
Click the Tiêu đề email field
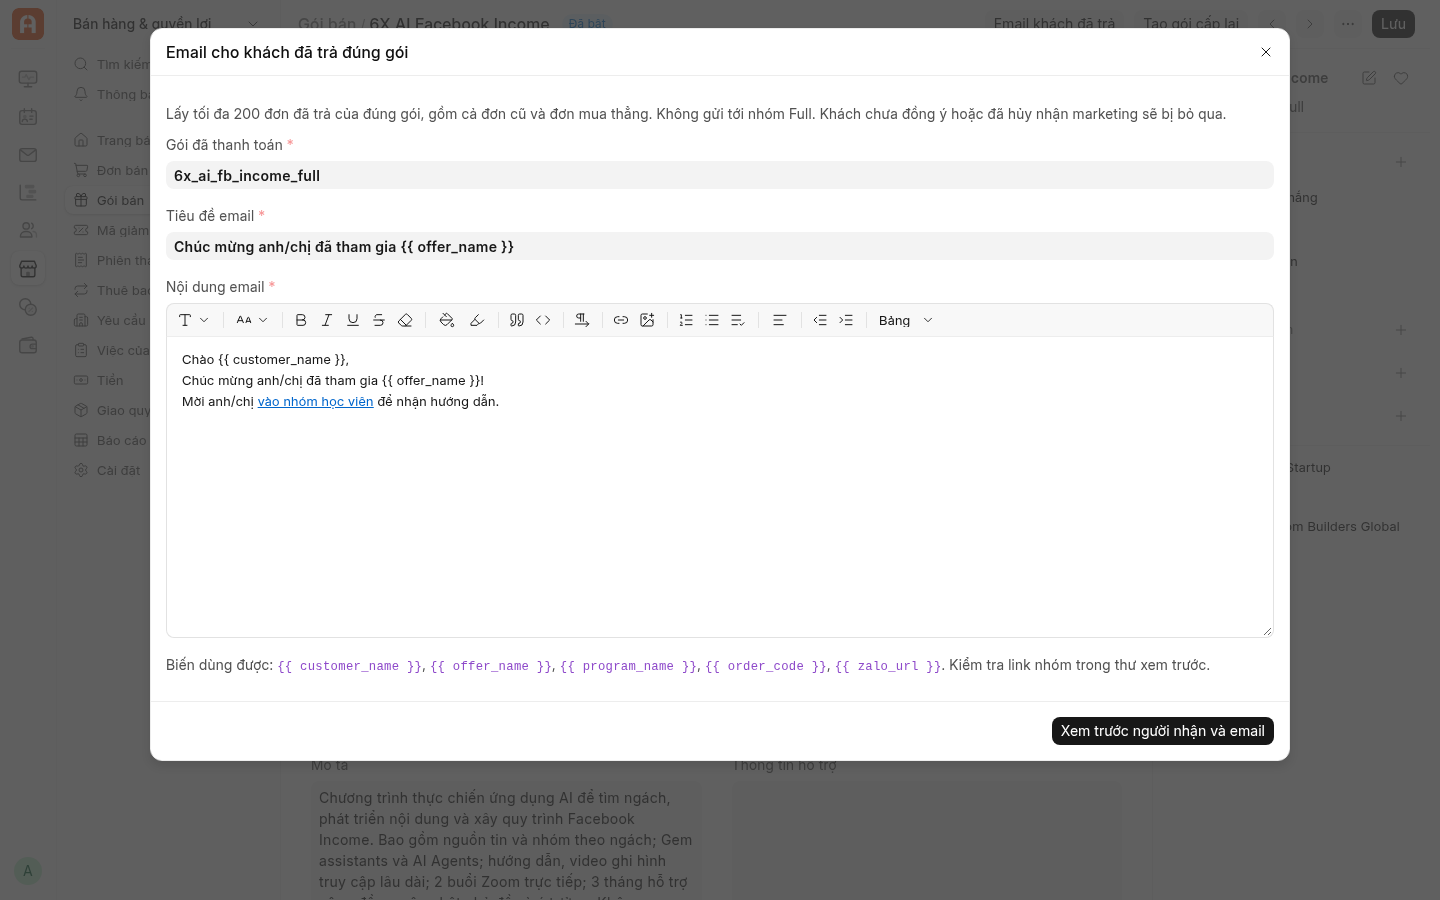[x=720, y=246]
